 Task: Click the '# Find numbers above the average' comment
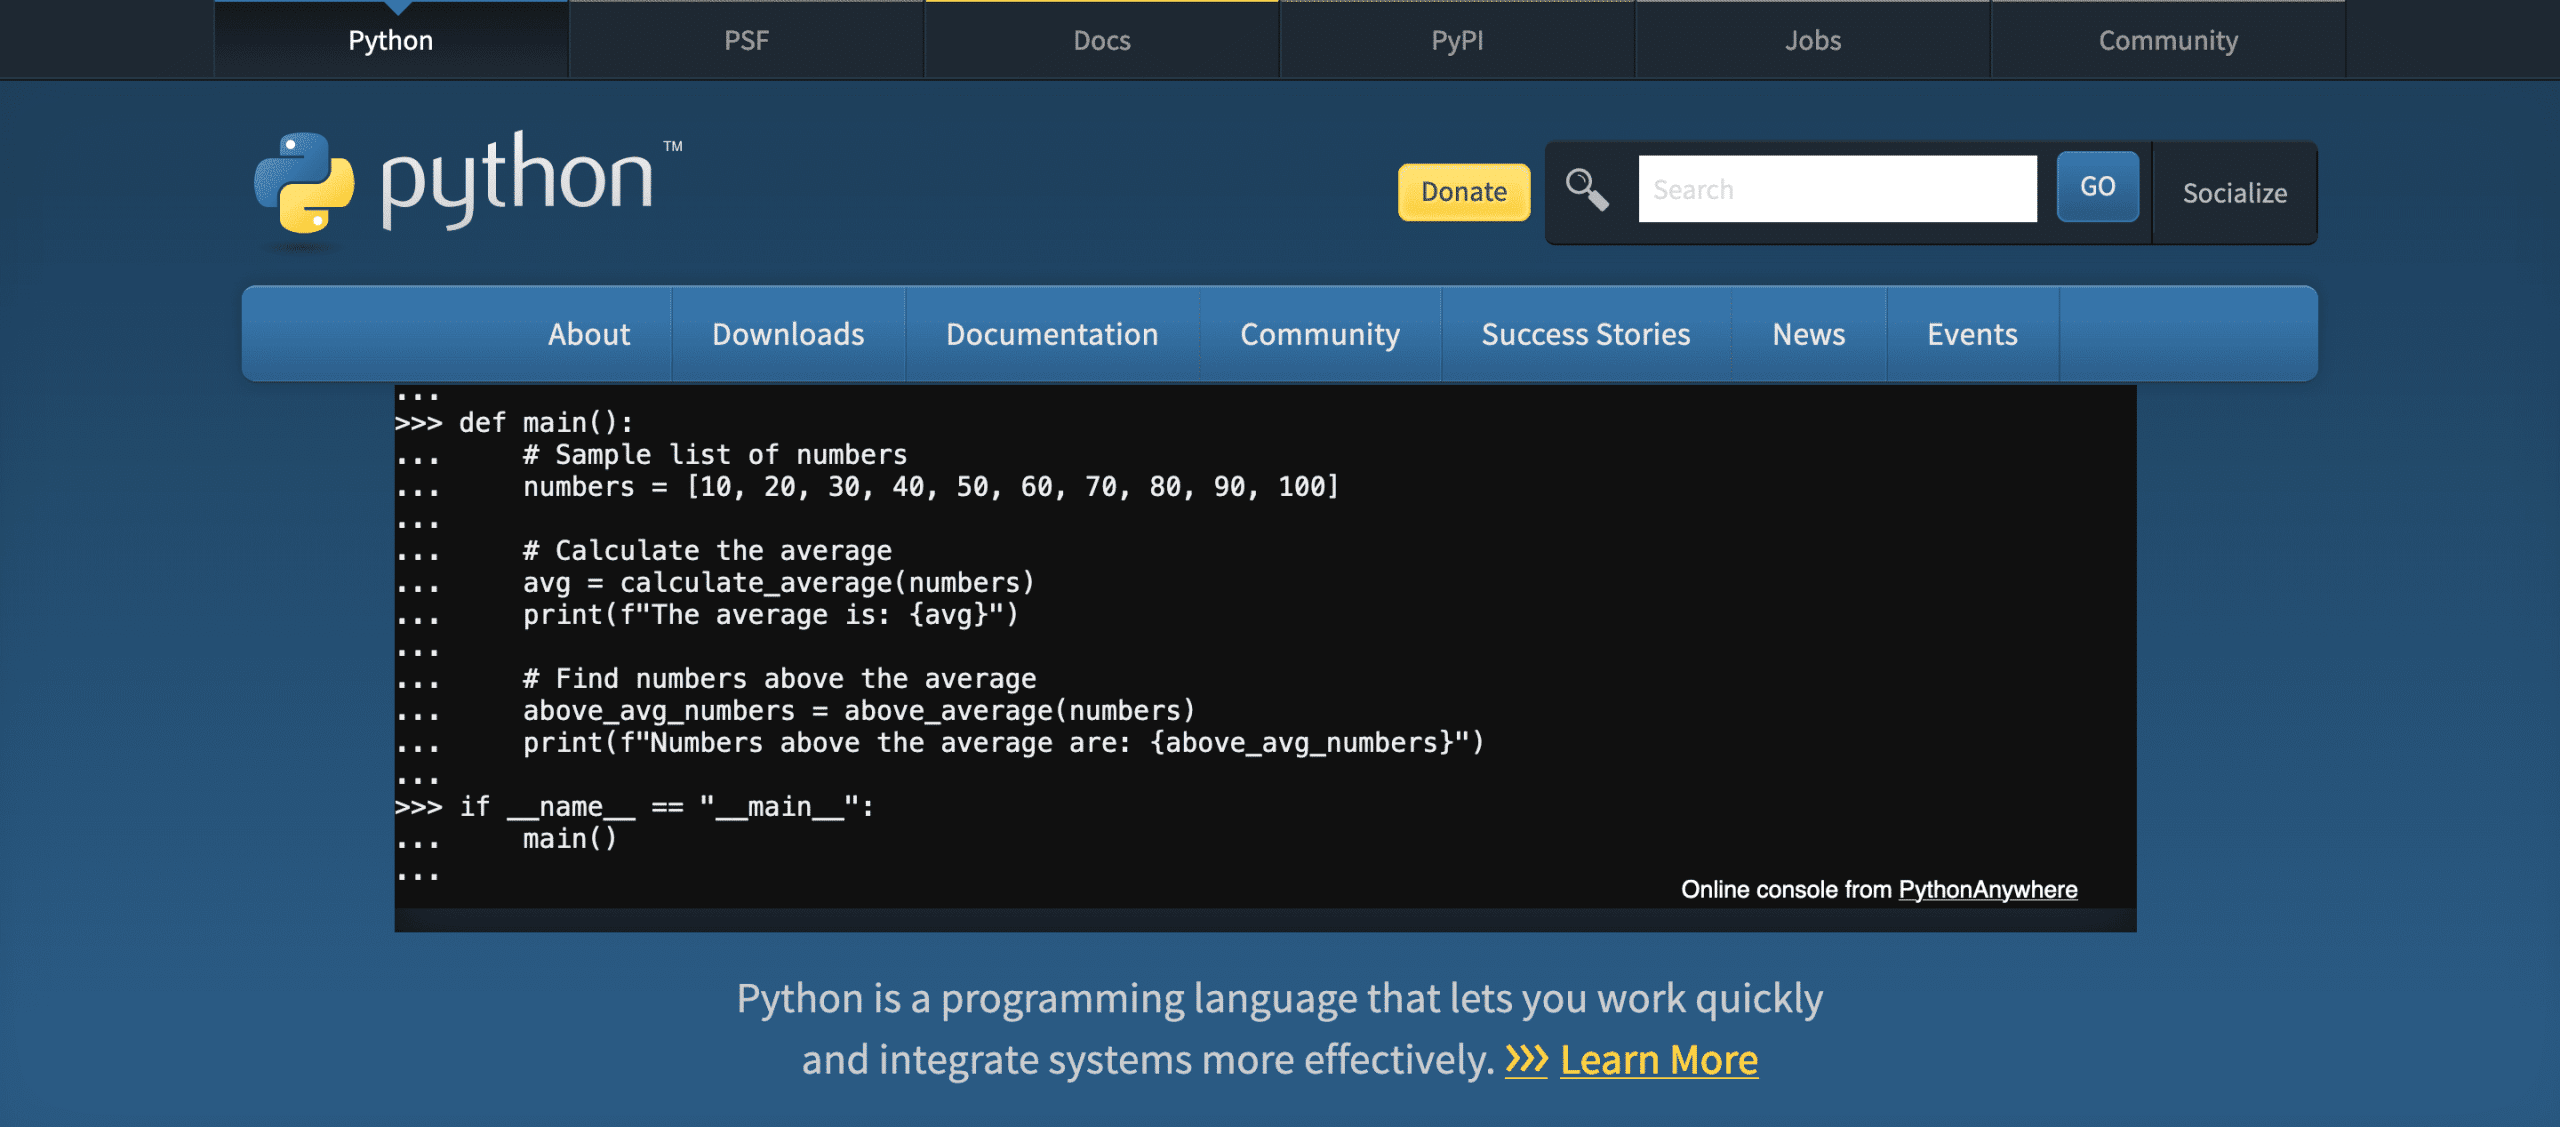(779, 678)
